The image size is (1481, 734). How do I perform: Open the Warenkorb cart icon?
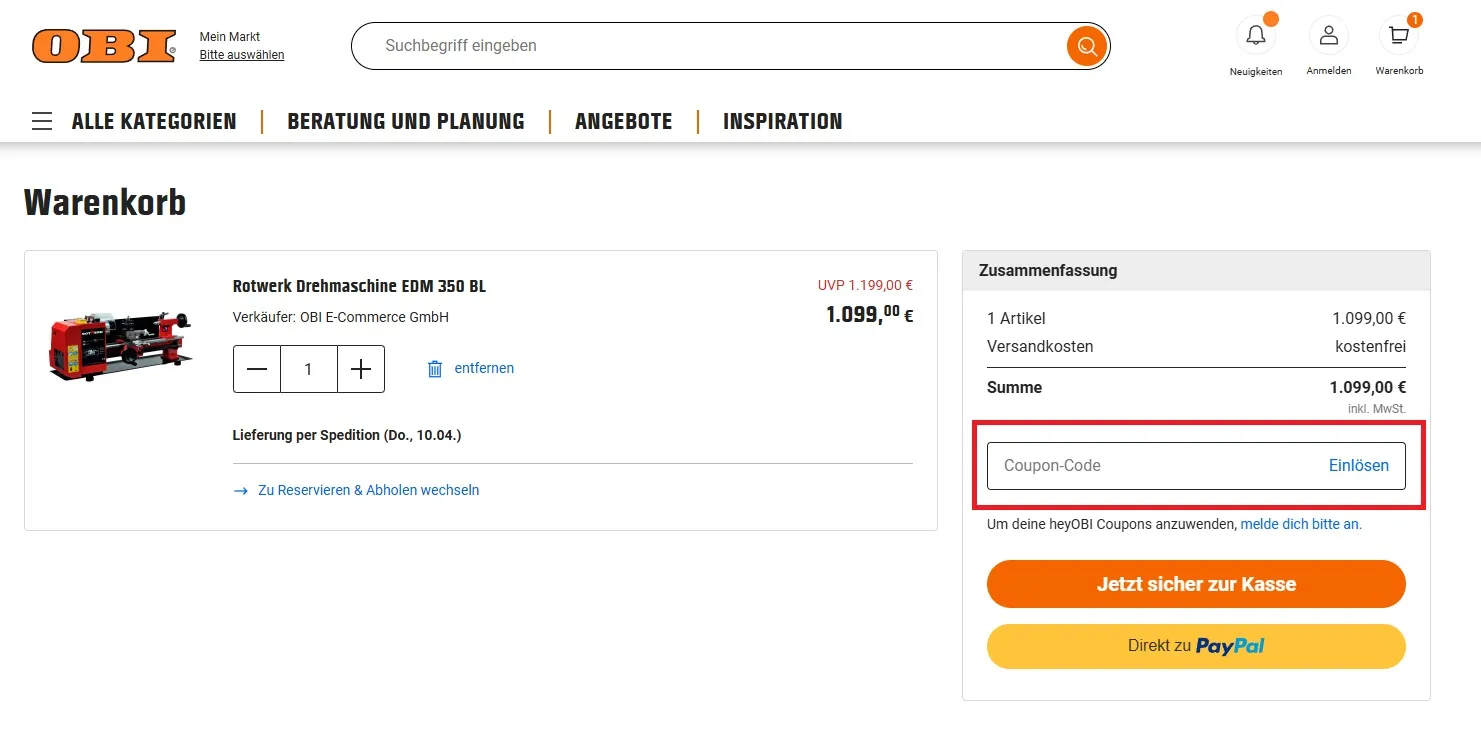[1398, 37]
